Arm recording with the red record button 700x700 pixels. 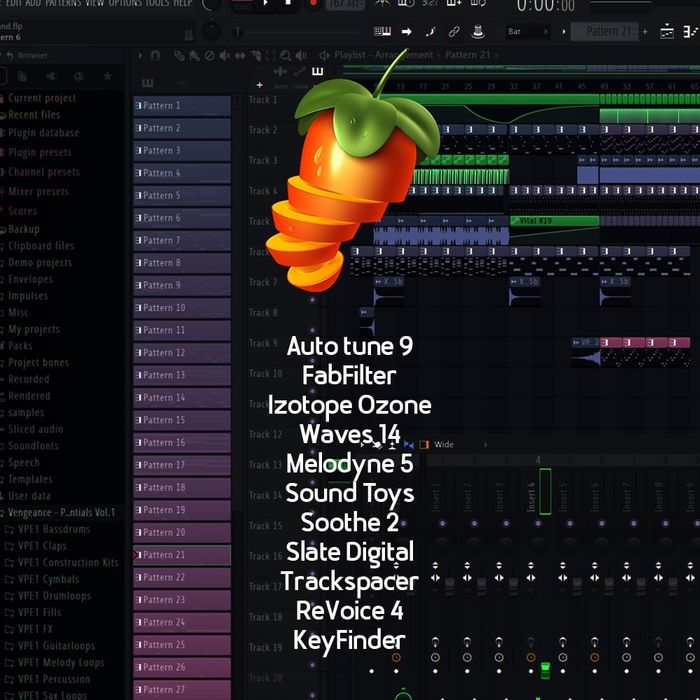(313, 3)
